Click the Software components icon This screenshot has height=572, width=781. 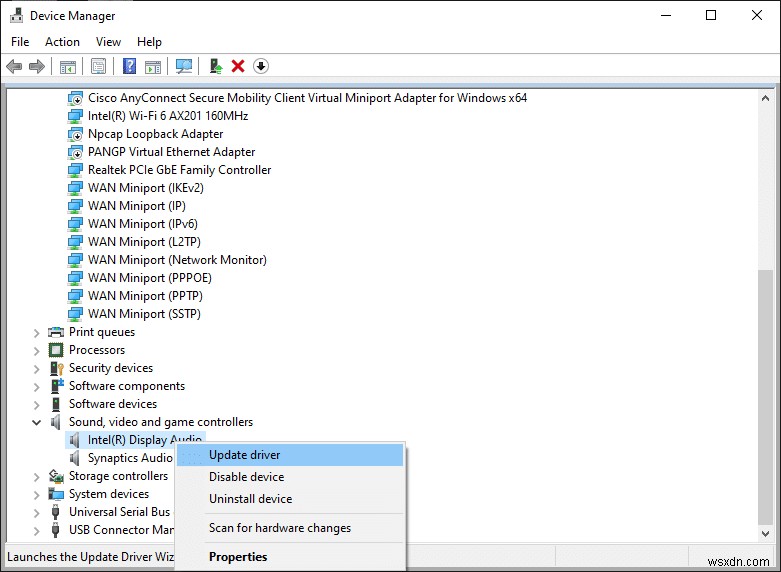pos(57,386)
